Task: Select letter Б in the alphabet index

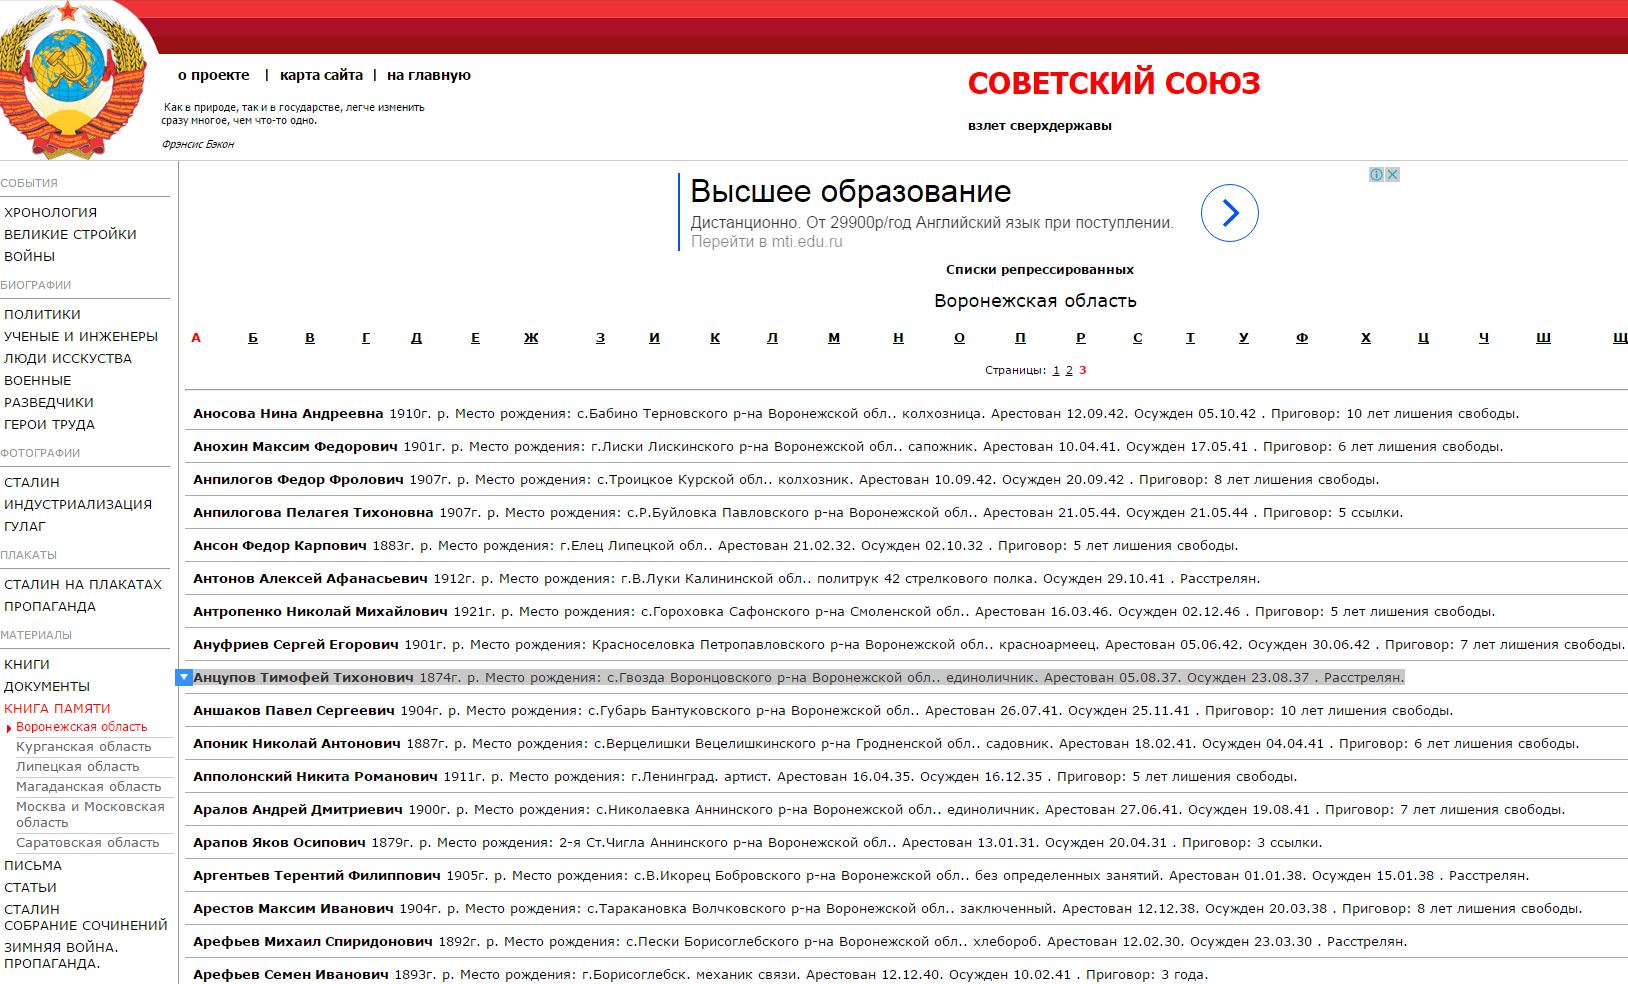Action: coord(253,338)
